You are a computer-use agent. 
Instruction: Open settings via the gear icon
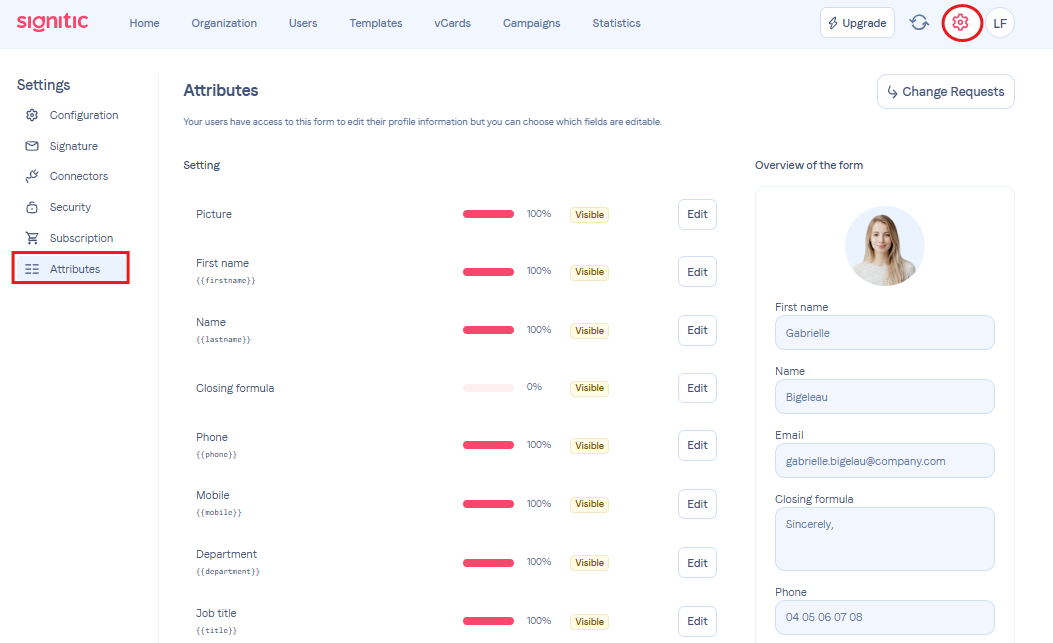[x=960, y=23]
